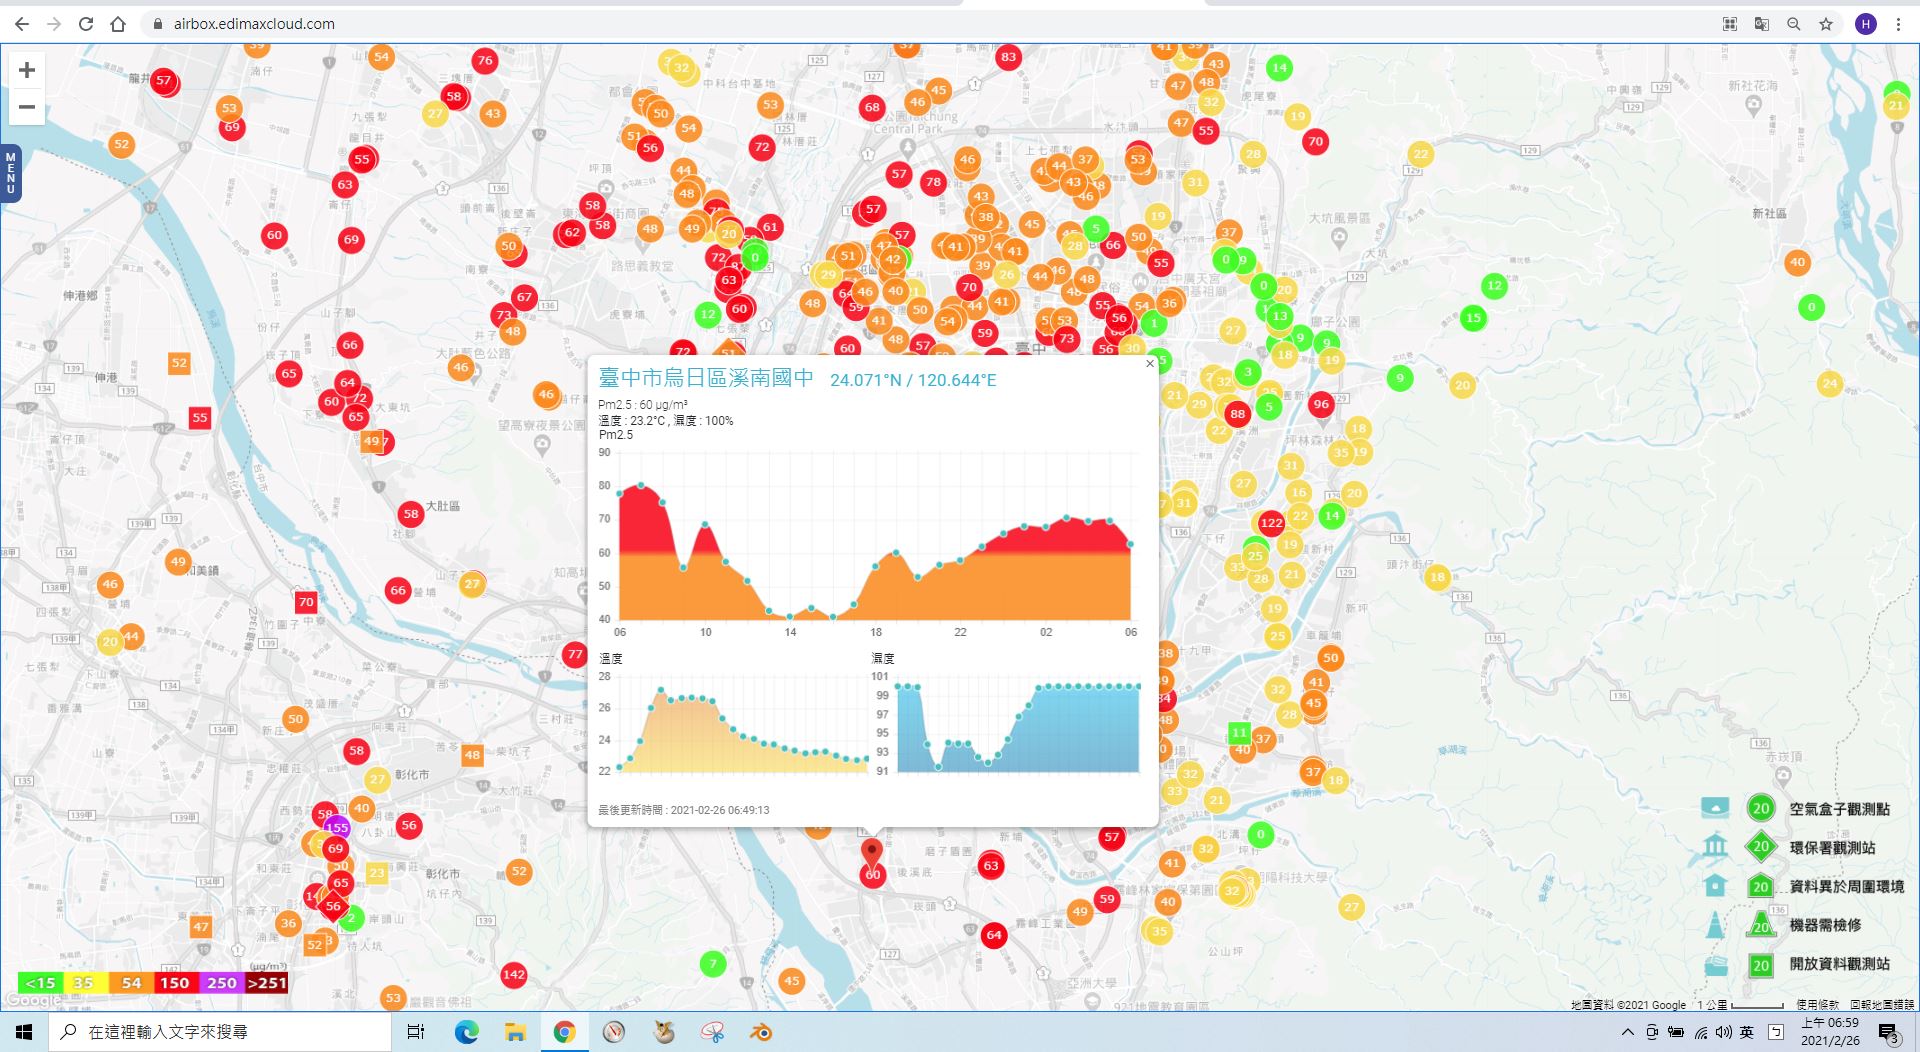Open the browser zoom magnifier icon
The height and width of the screenshot is (1052, 1920).
[x=1794, y=24]
